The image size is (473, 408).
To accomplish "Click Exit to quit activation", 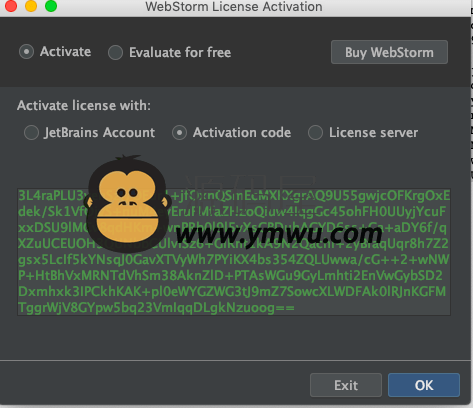I will click(x=346, y=385).
